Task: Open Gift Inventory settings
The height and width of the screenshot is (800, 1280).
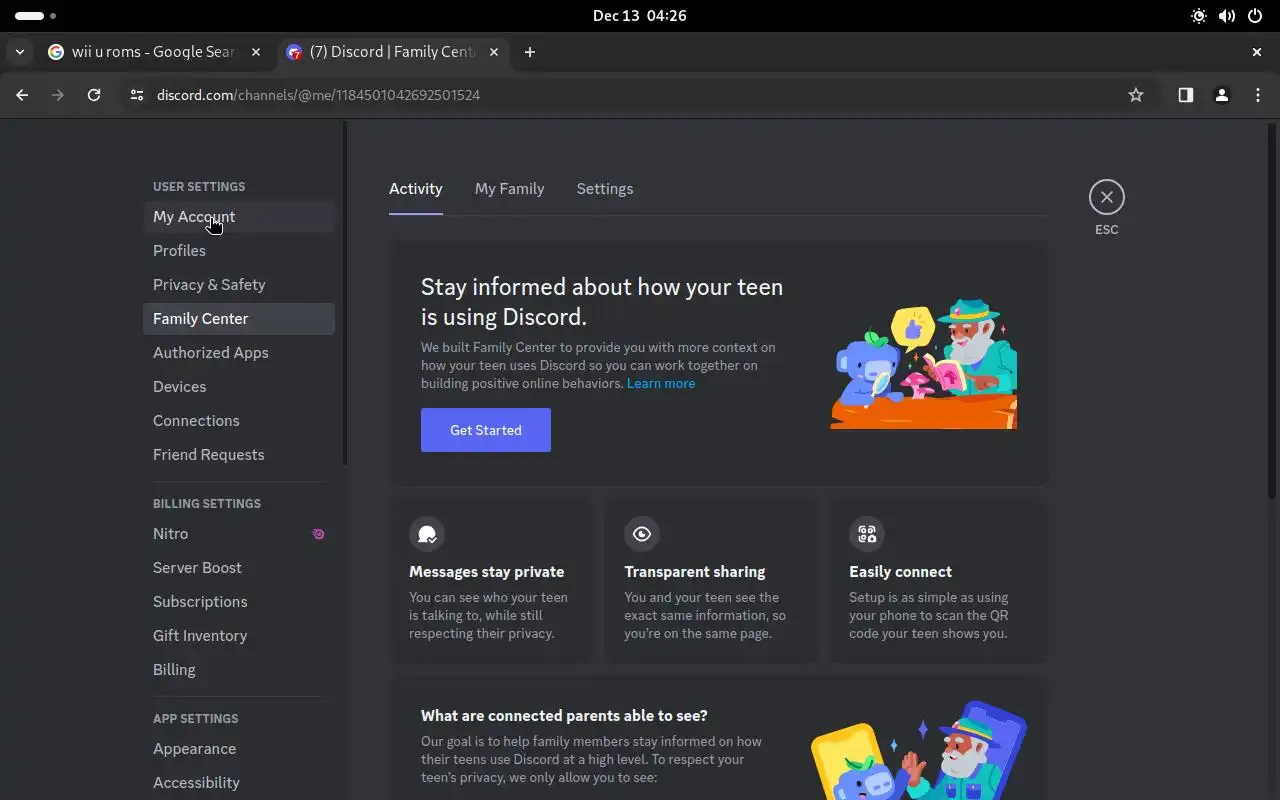Action: coord(238,636)
